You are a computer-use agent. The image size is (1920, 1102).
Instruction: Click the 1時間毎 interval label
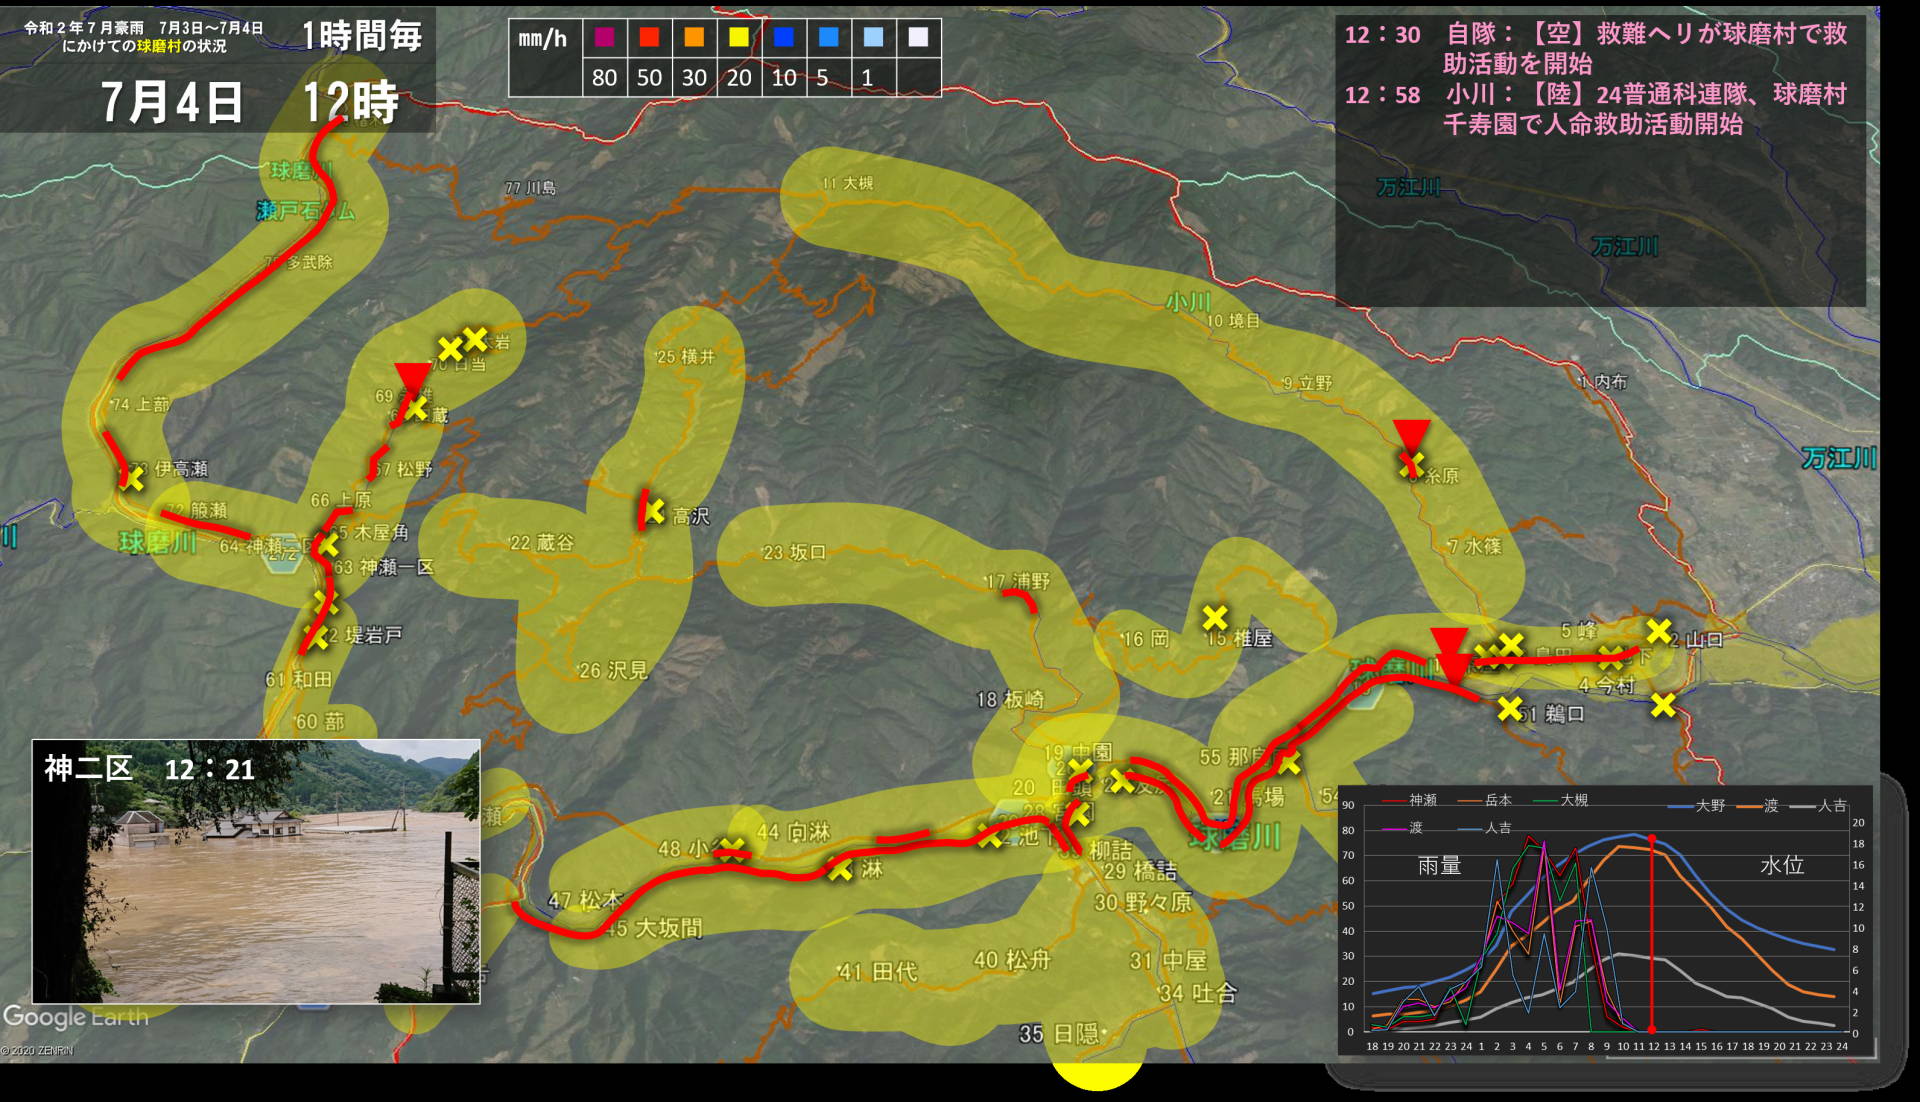point(362,36)
